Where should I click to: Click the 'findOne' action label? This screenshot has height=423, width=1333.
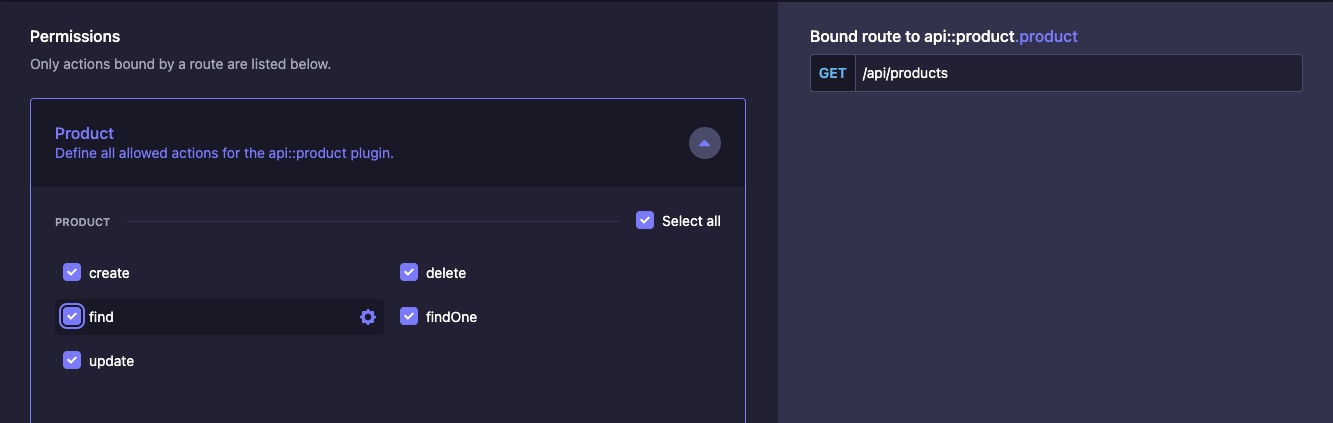(x=452, y=317)
